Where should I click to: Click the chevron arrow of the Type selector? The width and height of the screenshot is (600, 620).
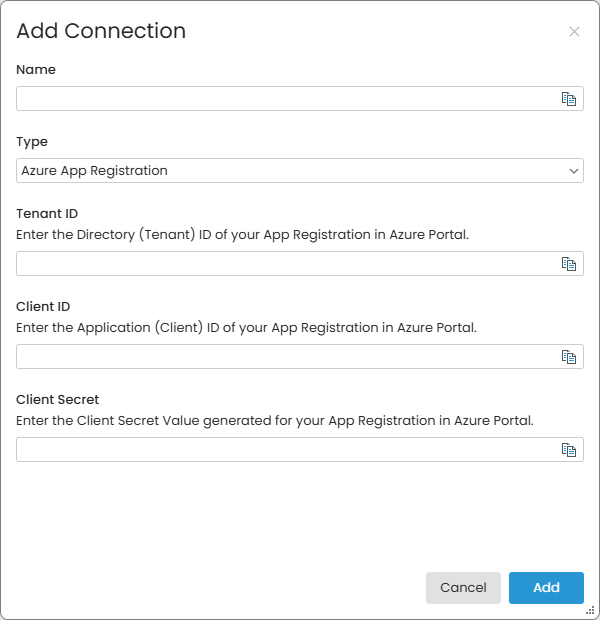[x=574, y=171]
